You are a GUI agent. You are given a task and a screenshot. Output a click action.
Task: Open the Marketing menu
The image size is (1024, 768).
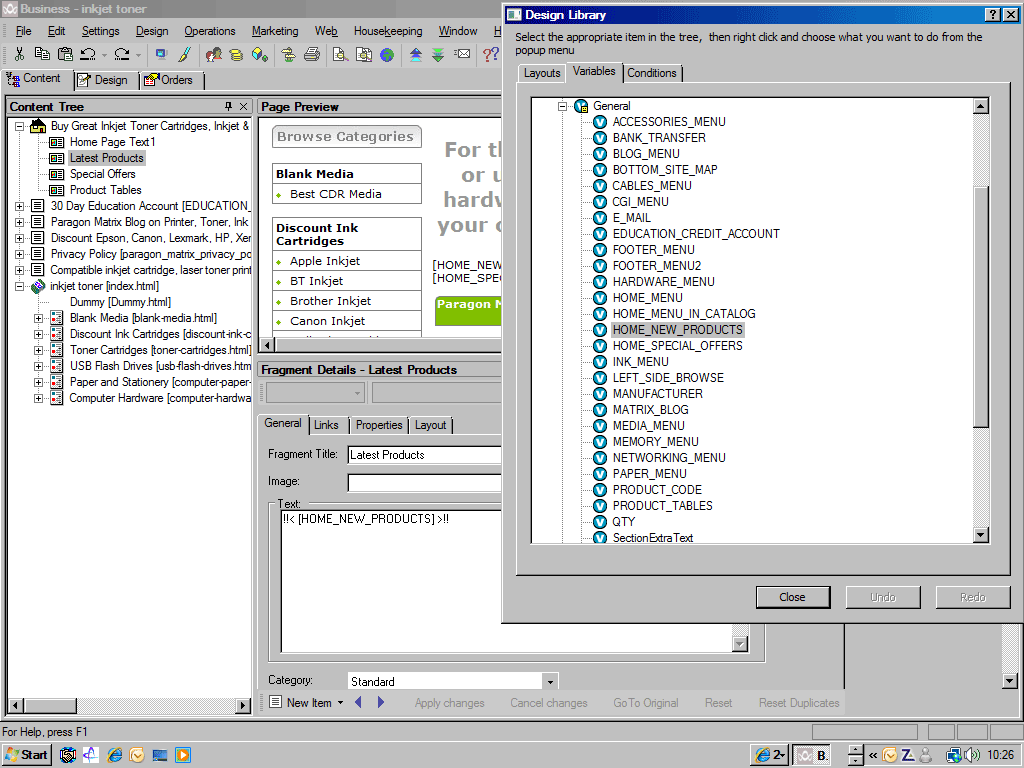275,31
